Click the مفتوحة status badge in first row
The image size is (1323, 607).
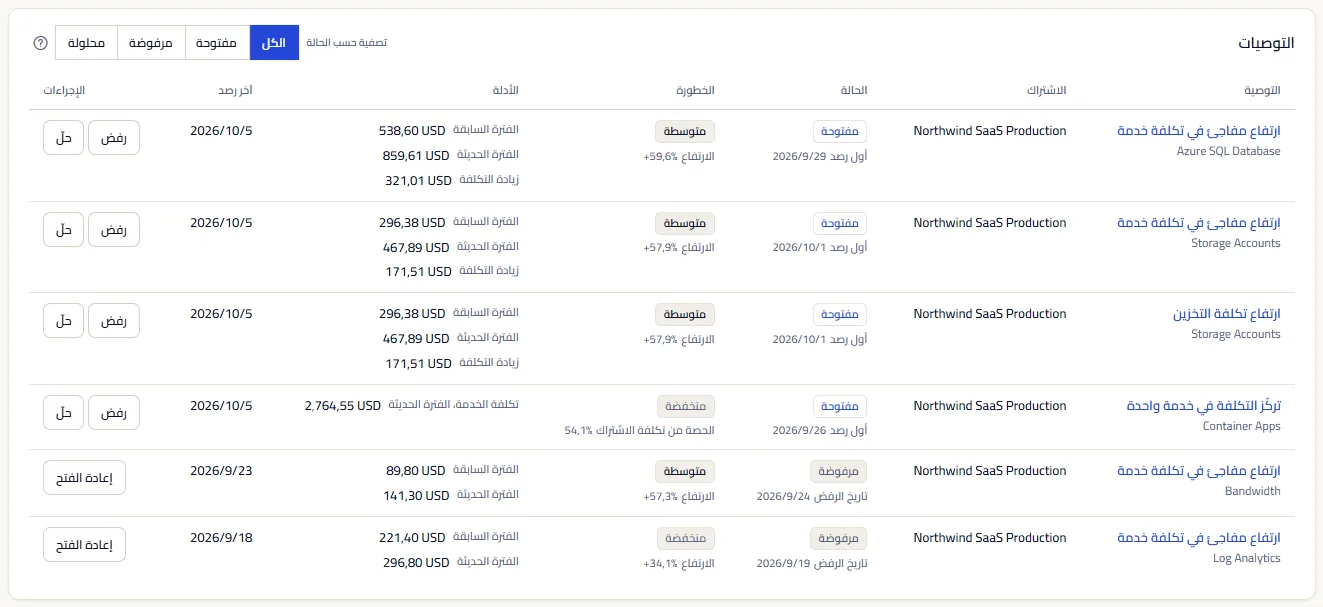840,132
